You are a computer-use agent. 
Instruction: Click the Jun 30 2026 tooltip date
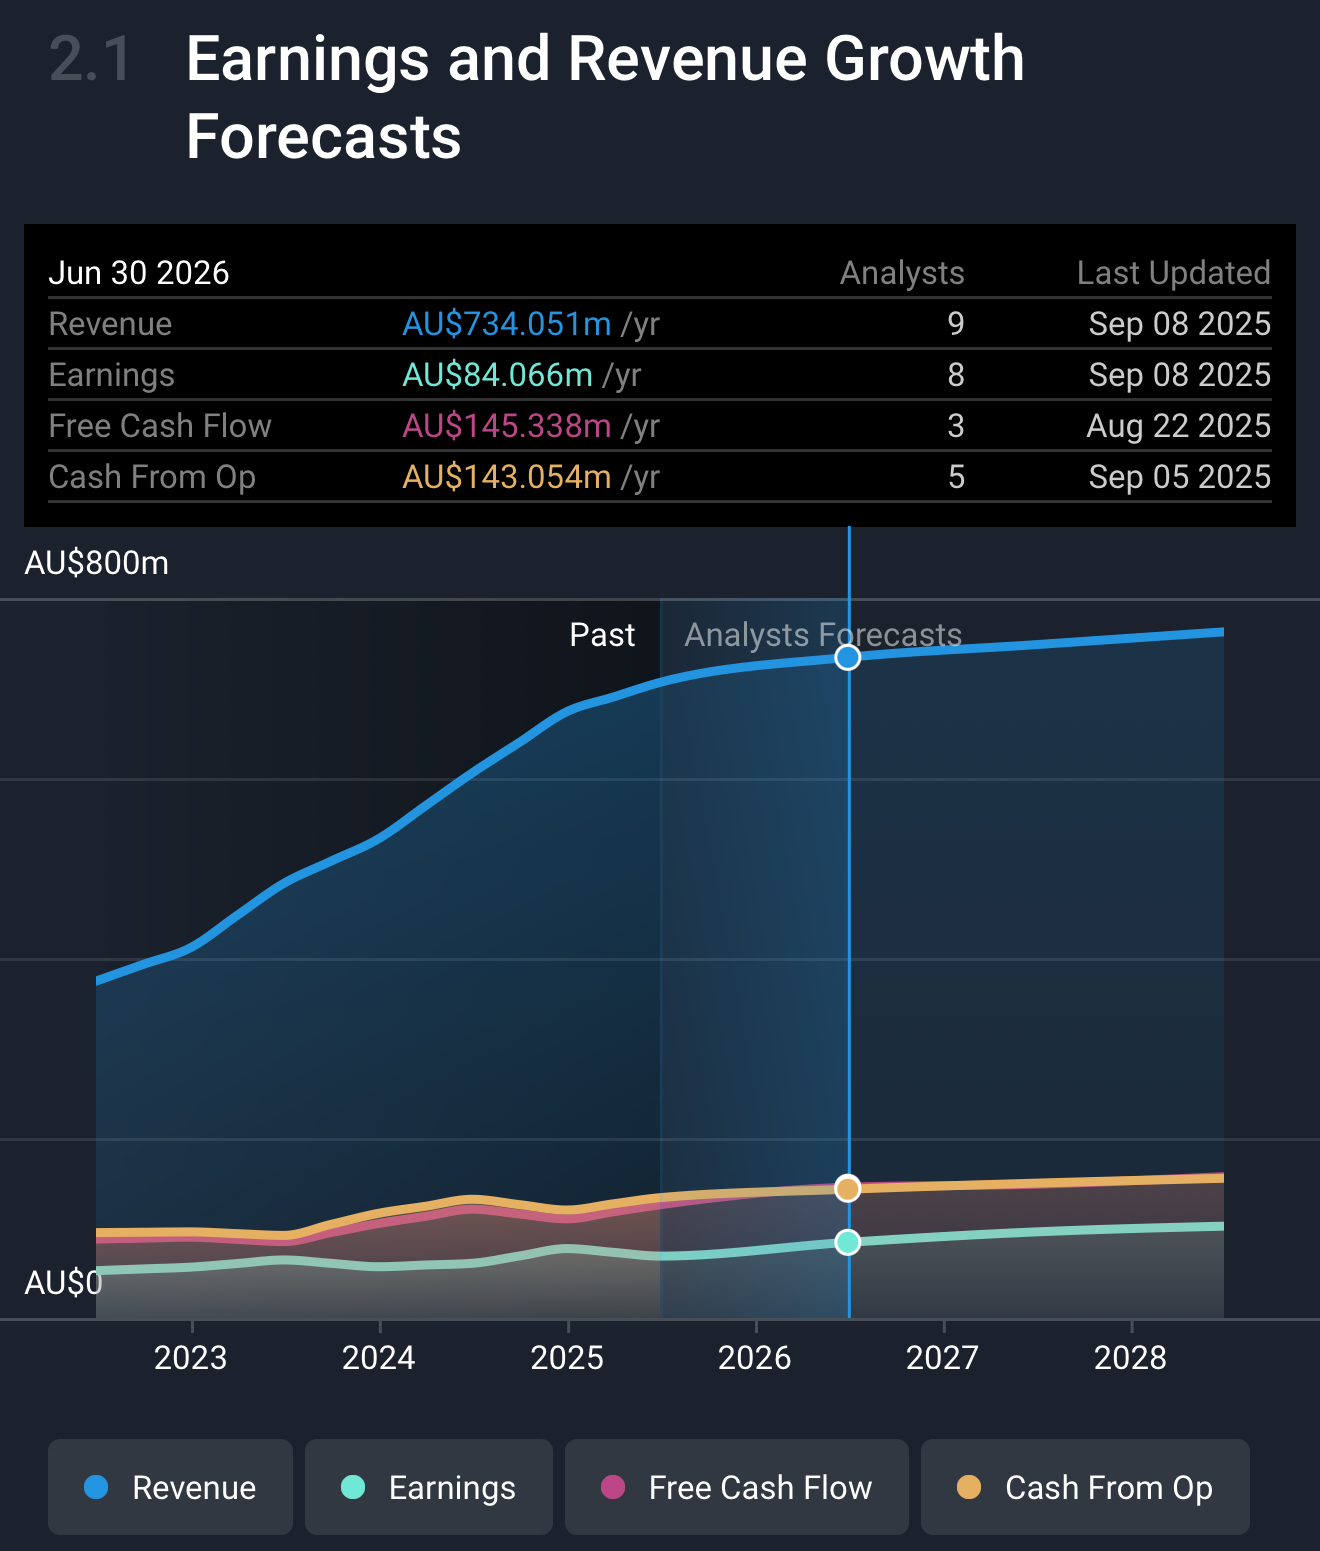pyautogui.click(x=139, y=273)
